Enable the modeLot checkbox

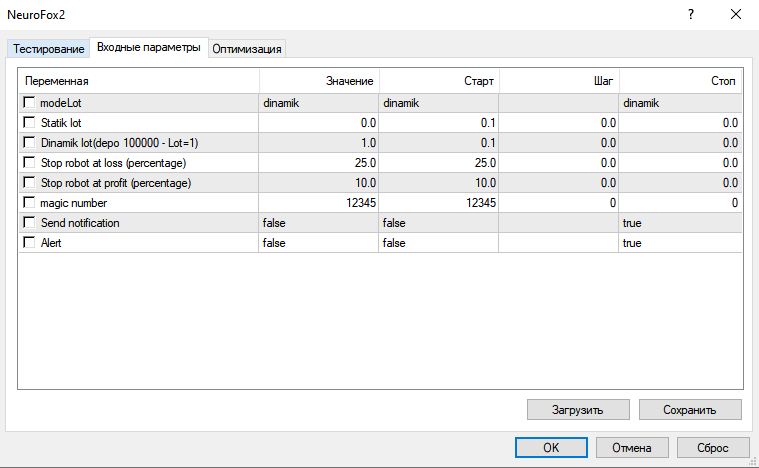tap(30, 103)
